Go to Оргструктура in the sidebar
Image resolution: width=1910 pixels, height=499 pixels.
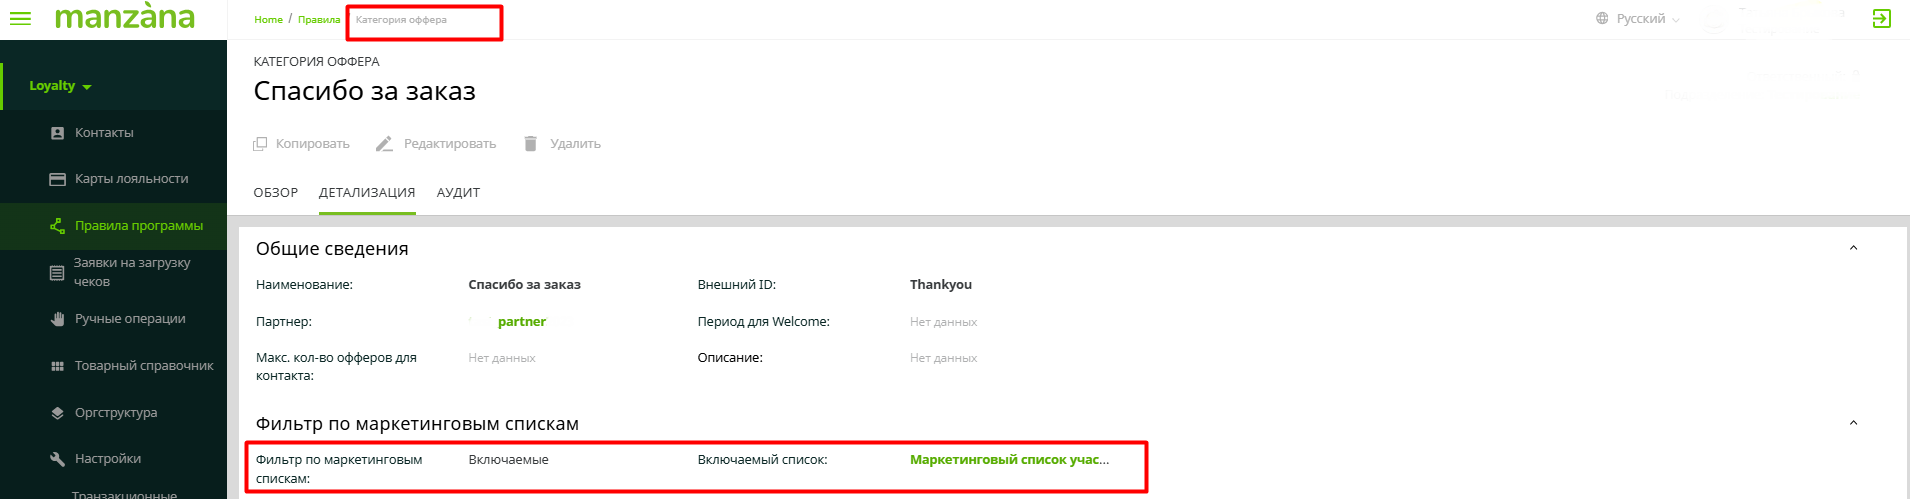pyautogui.click(x=116, y=413)
